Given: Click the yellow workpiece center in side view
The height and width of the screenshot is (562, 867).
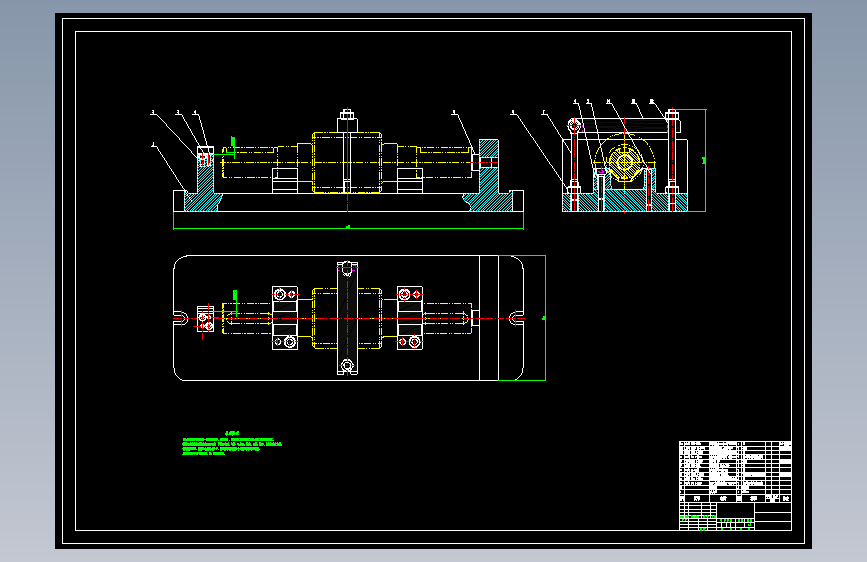Looking at the screenshot, I should 625,162.
